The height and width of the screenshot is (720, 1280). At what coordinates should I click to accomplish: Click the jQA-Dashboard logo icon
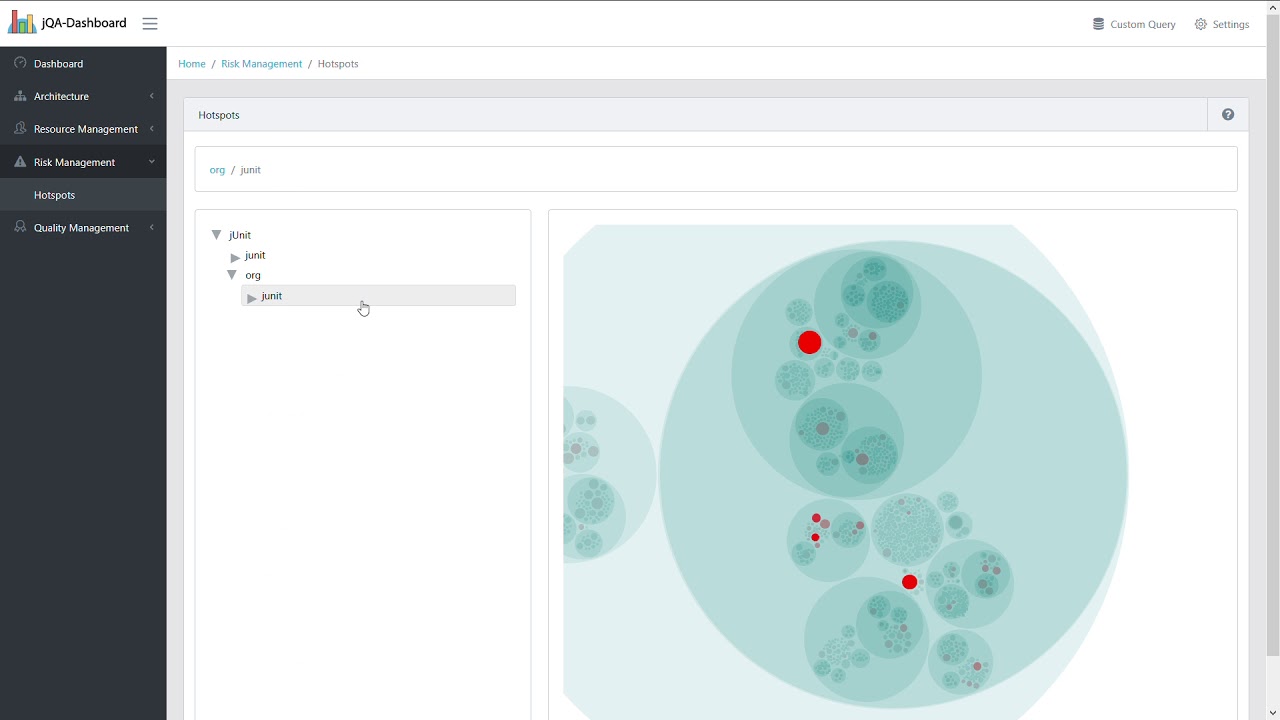point(22,22)
